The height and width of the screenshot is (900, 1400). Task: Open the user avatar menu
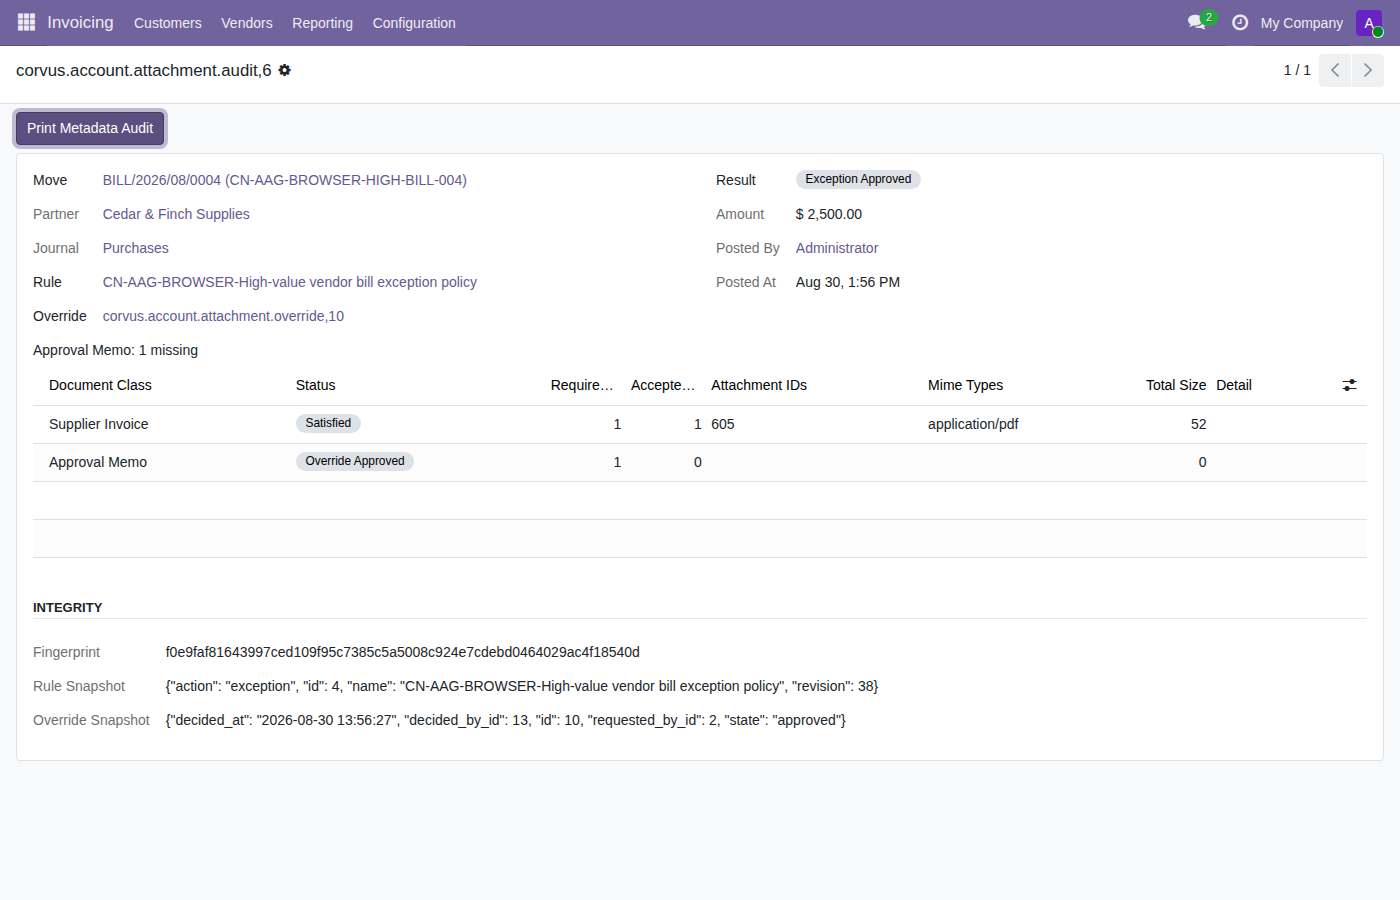click(1369, 23)
